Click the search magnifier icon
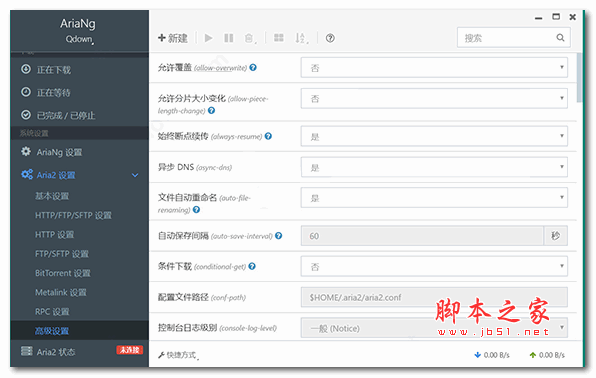596x378 pixels. pyautogui.click(x=560, y=38)
